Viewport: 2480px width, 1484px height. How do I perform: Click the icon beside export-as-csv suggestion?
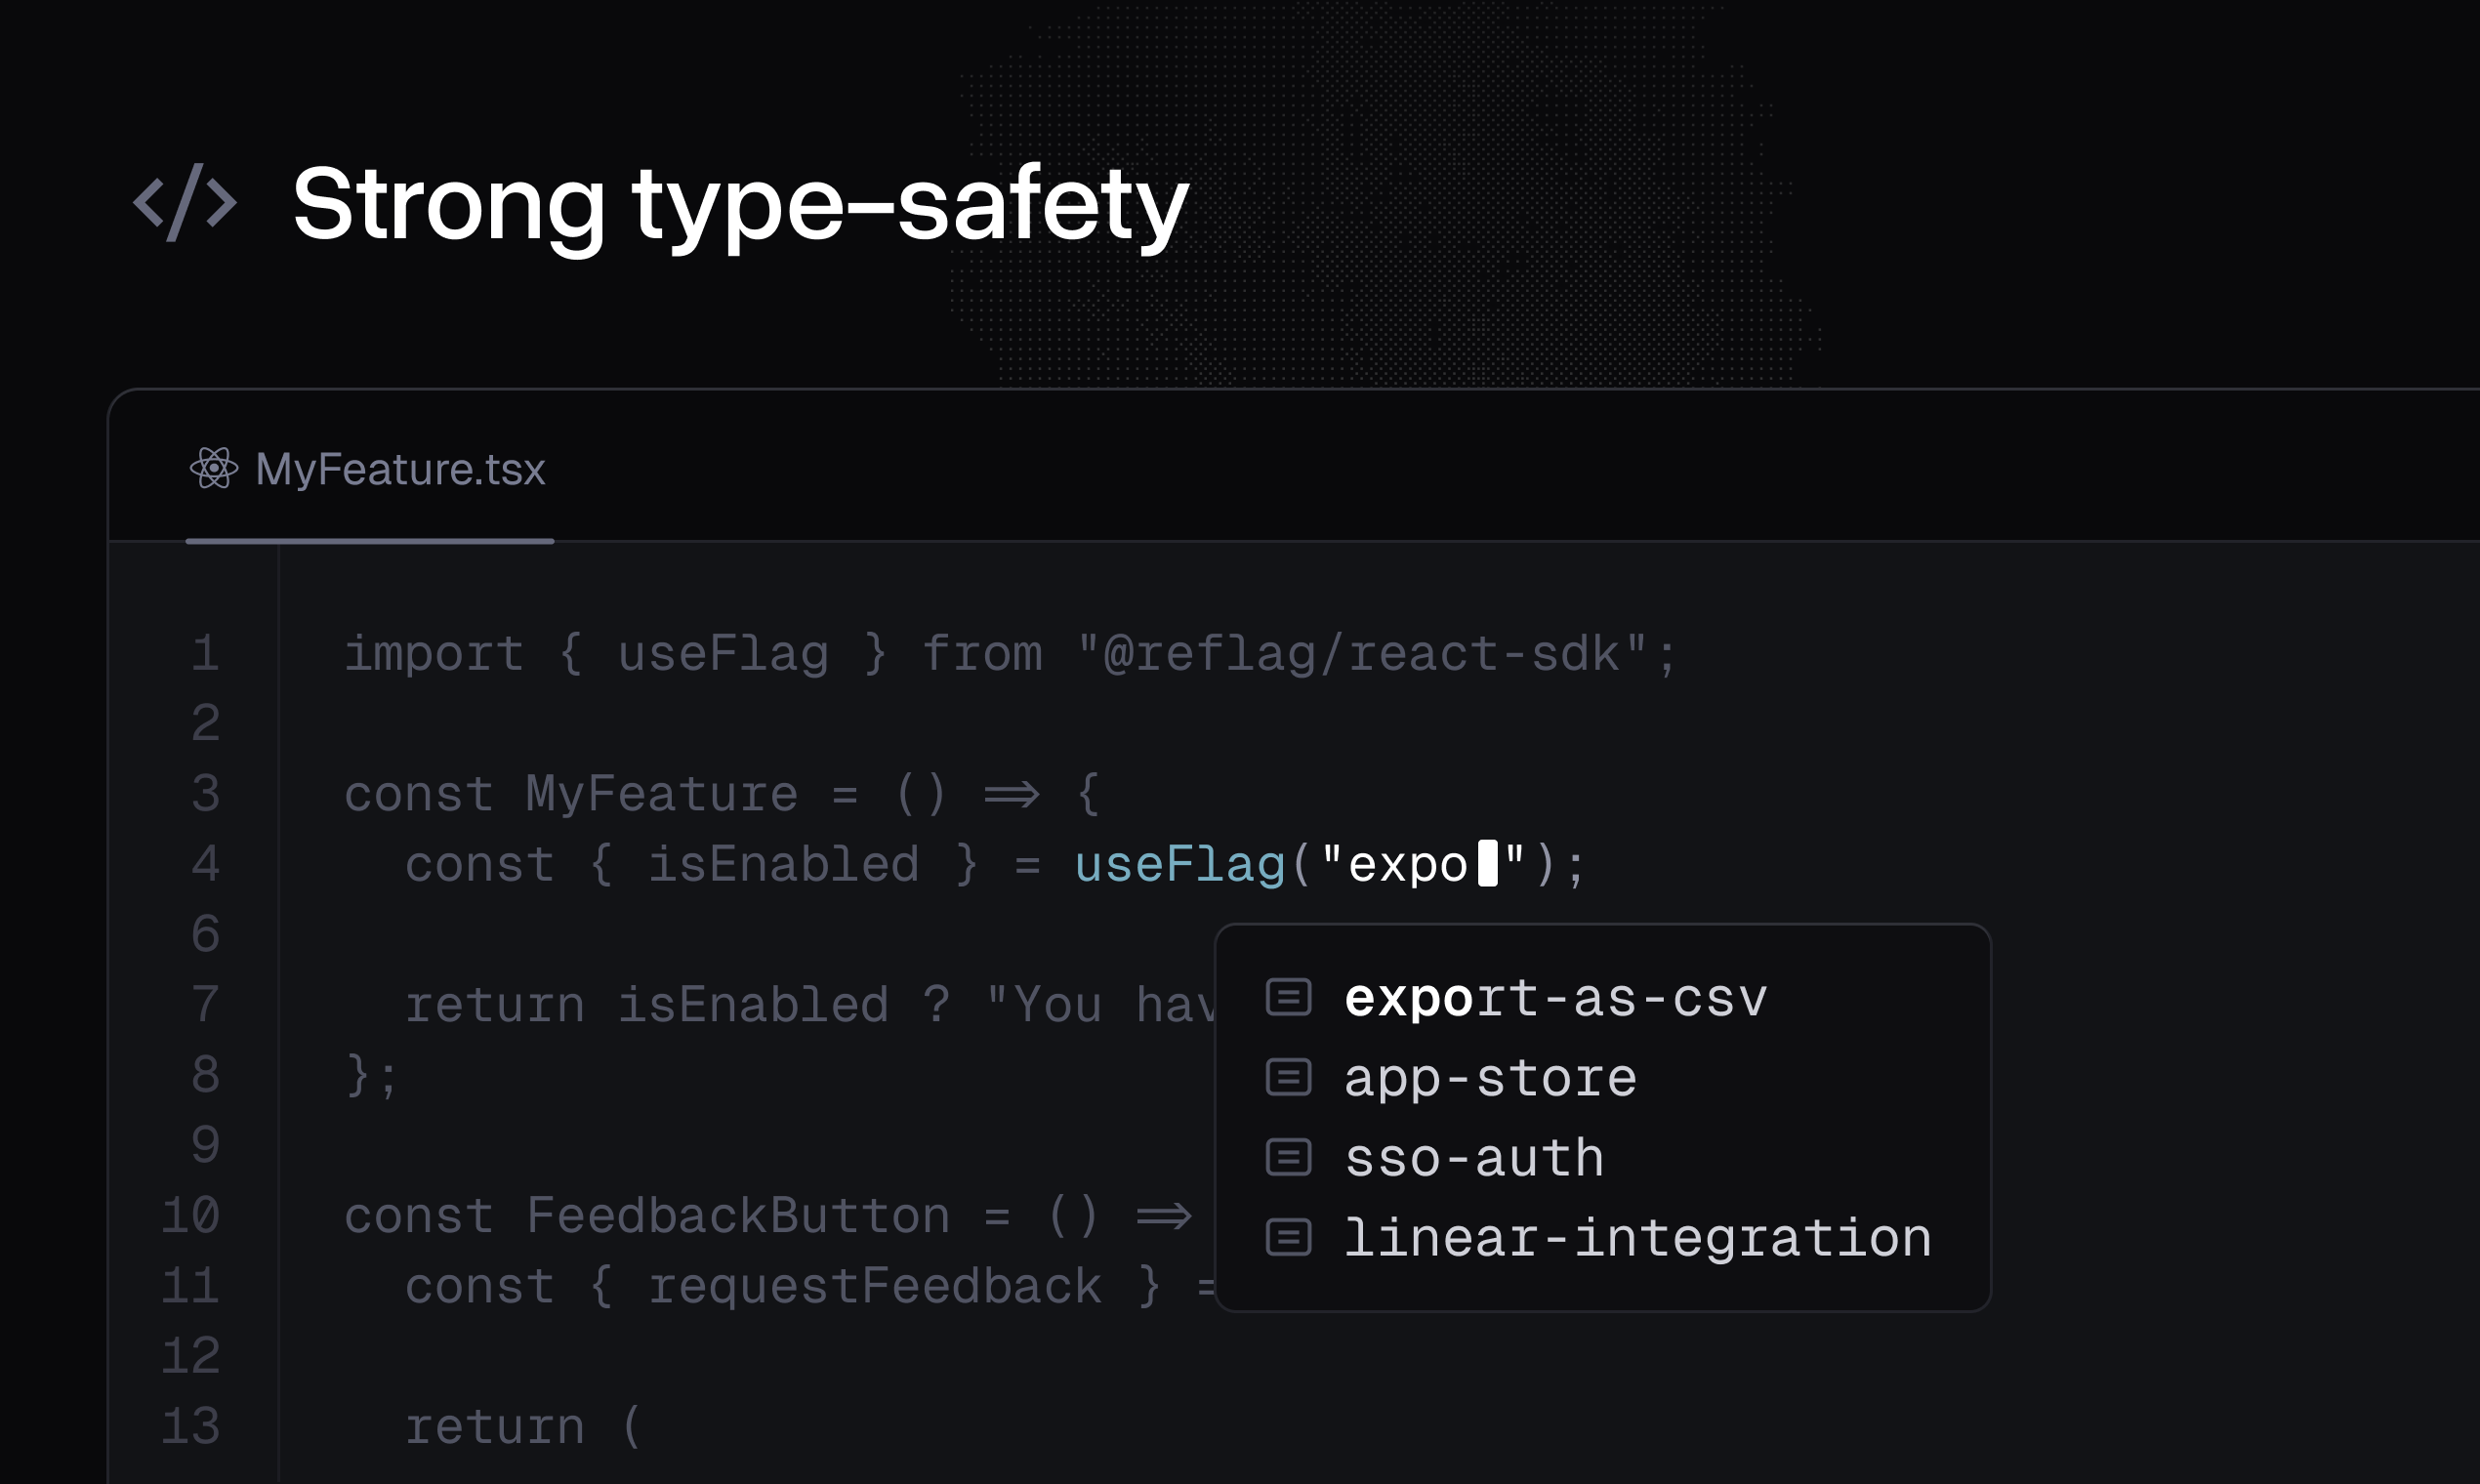[1288, 997]
